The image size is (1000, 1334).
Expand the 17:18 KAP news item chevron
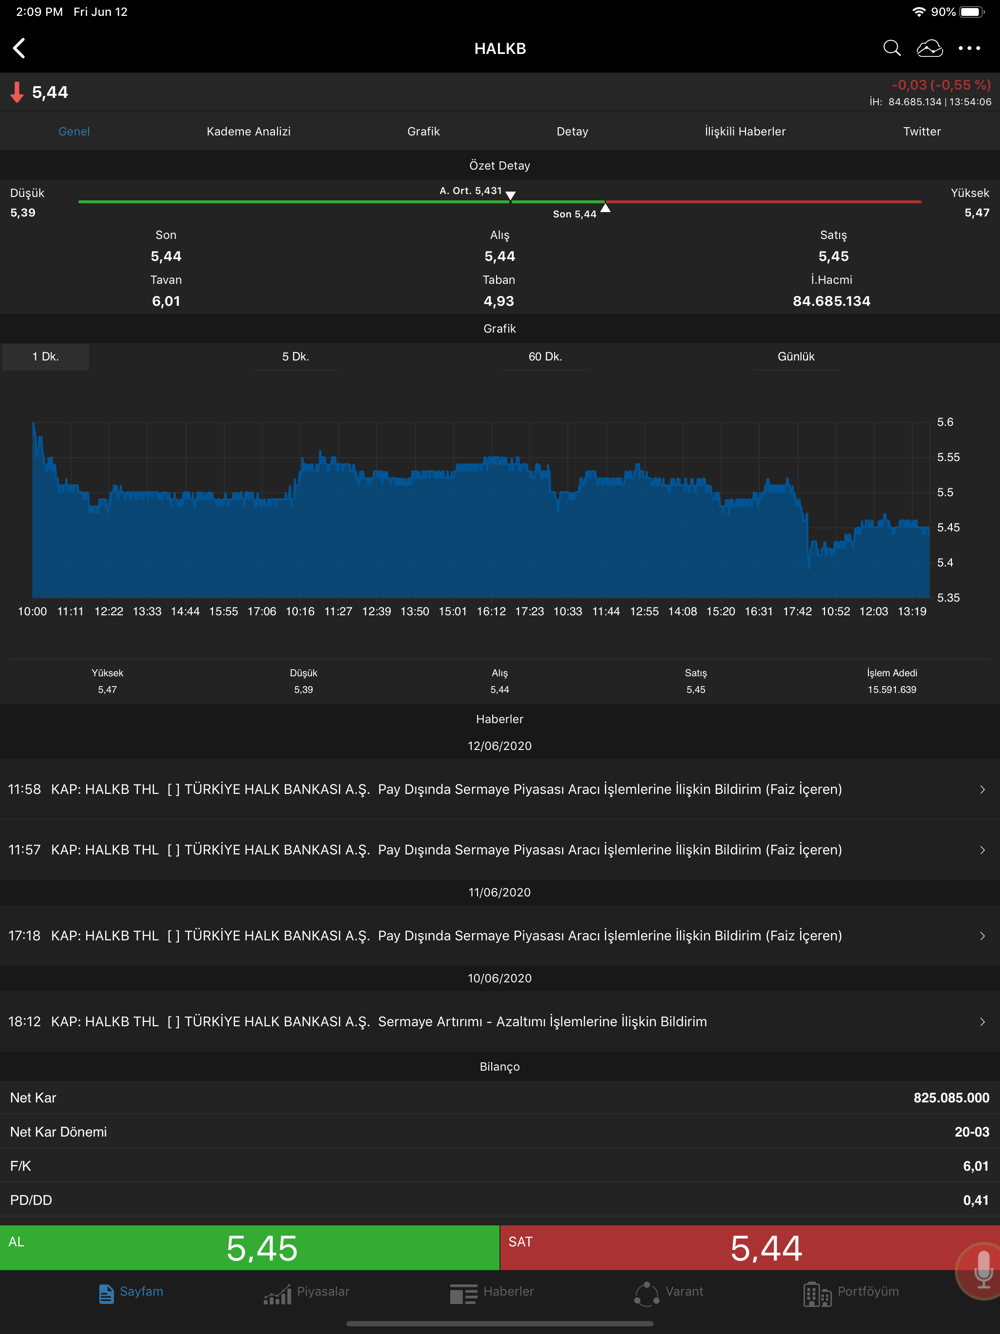(982, 936)
